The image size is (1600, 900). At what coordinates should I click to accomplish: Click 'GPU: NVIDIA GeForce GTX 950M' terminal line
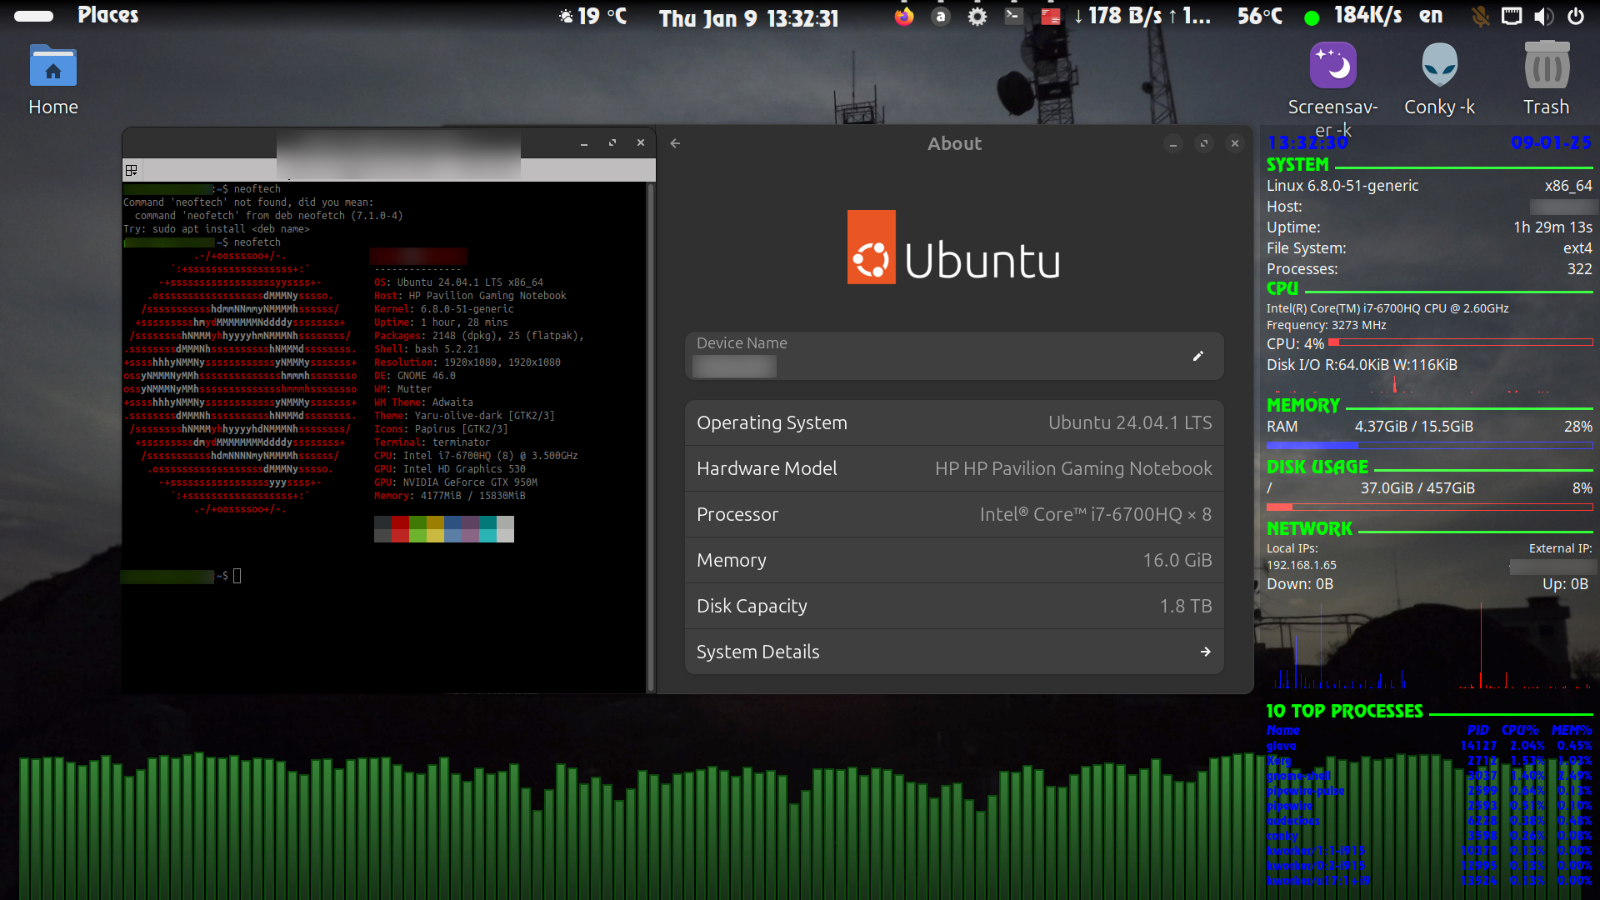click(x=456, y=482)
